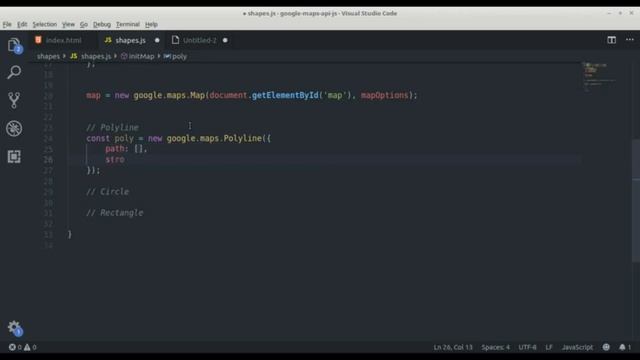Click line number 24 in the gutter
Screen dimensions: 640x360
tap(48, 138)
